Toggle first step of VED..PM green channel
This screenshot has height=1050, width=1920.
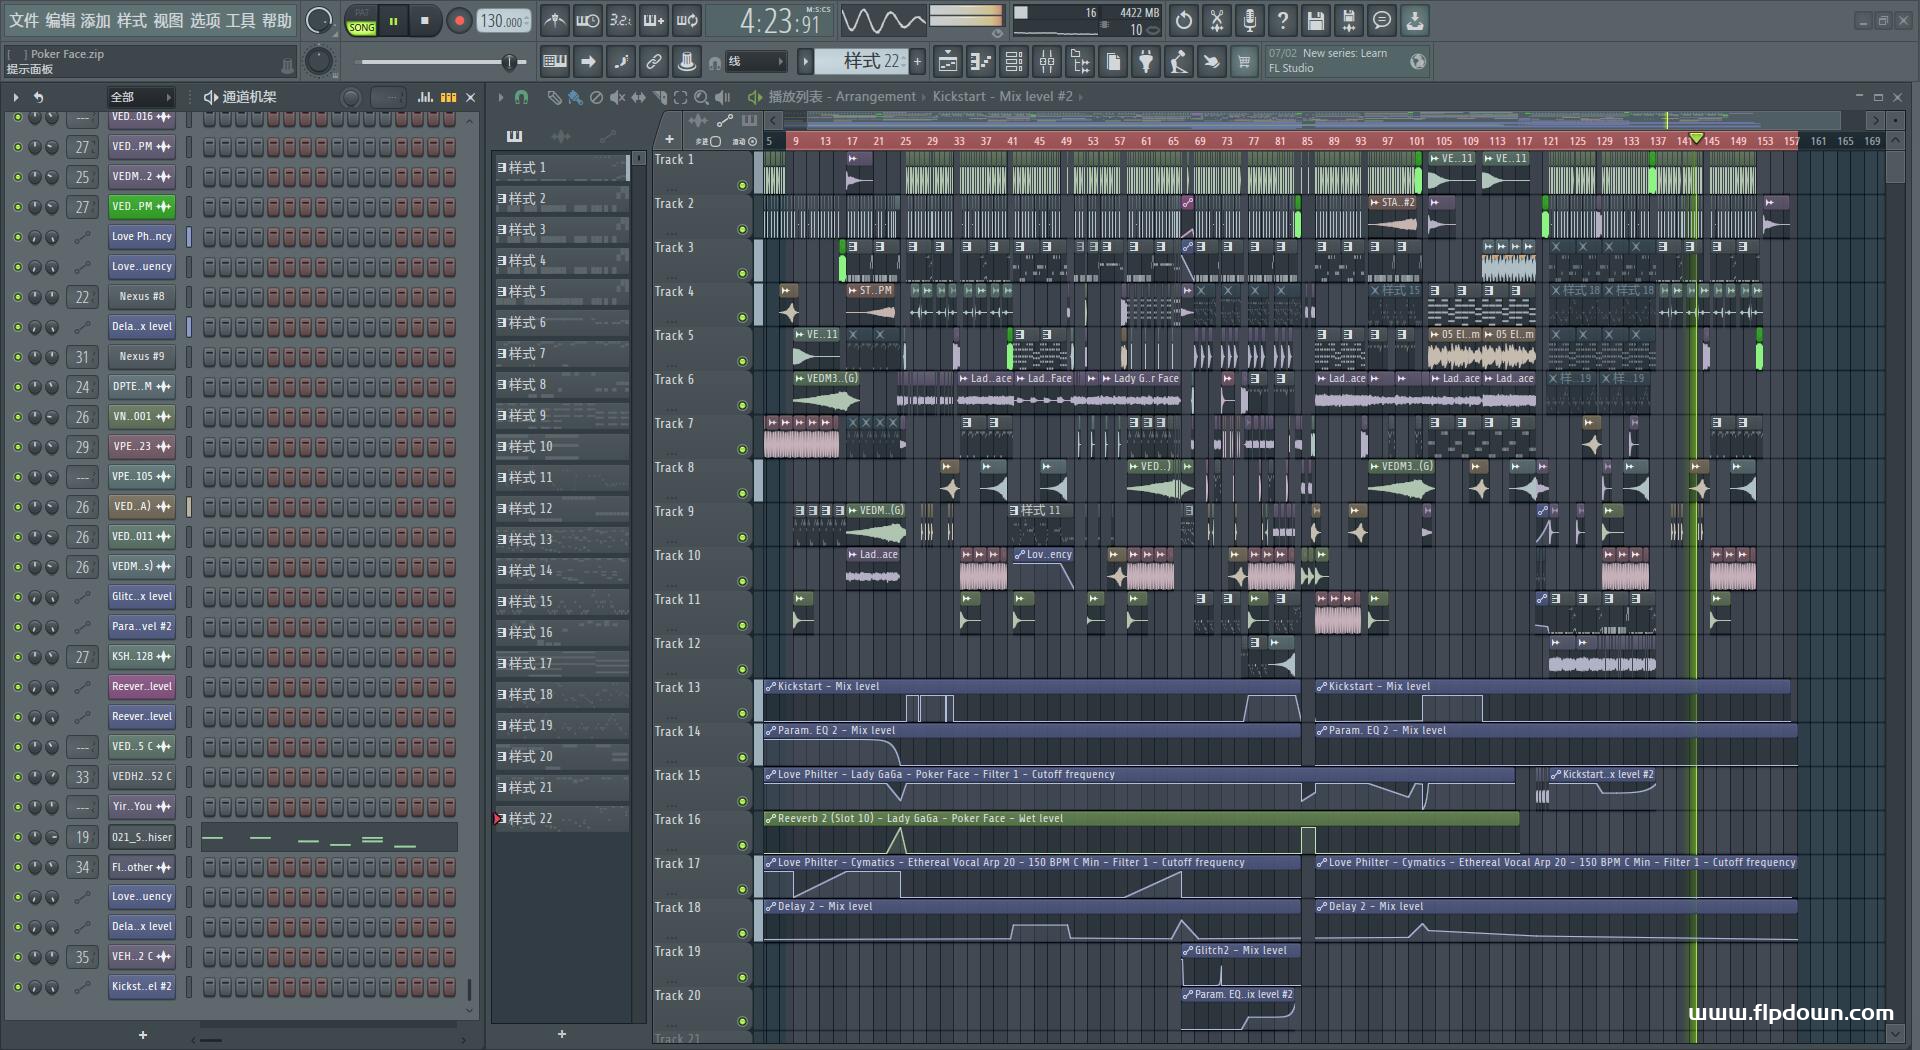209,207
